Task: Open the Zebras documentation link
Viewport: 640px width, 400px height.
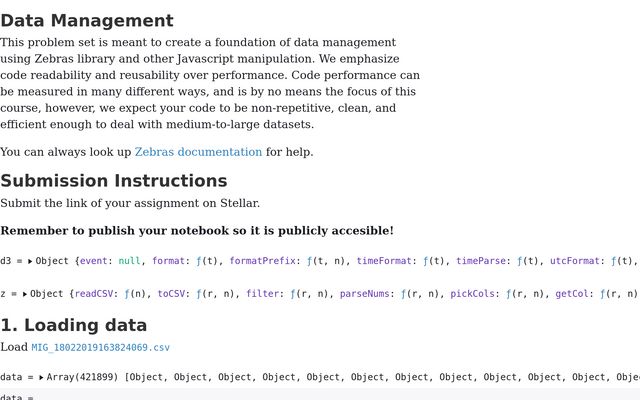Action: [198, 152]
